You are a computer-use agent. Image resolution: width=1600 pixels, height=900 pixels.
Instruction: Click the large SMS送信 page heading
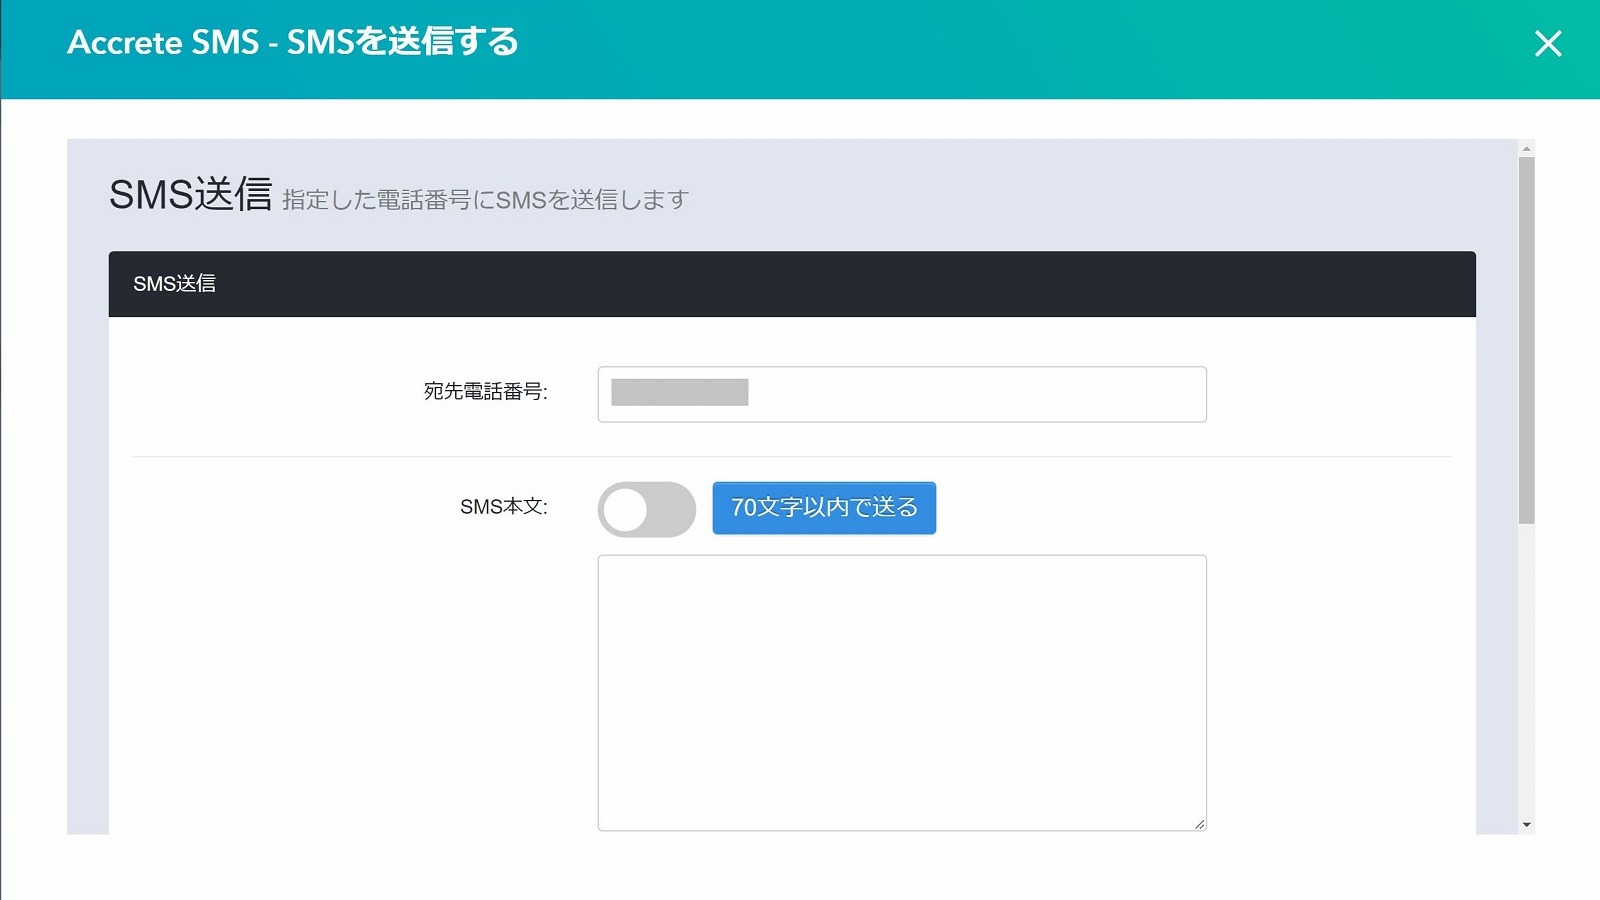190,195
